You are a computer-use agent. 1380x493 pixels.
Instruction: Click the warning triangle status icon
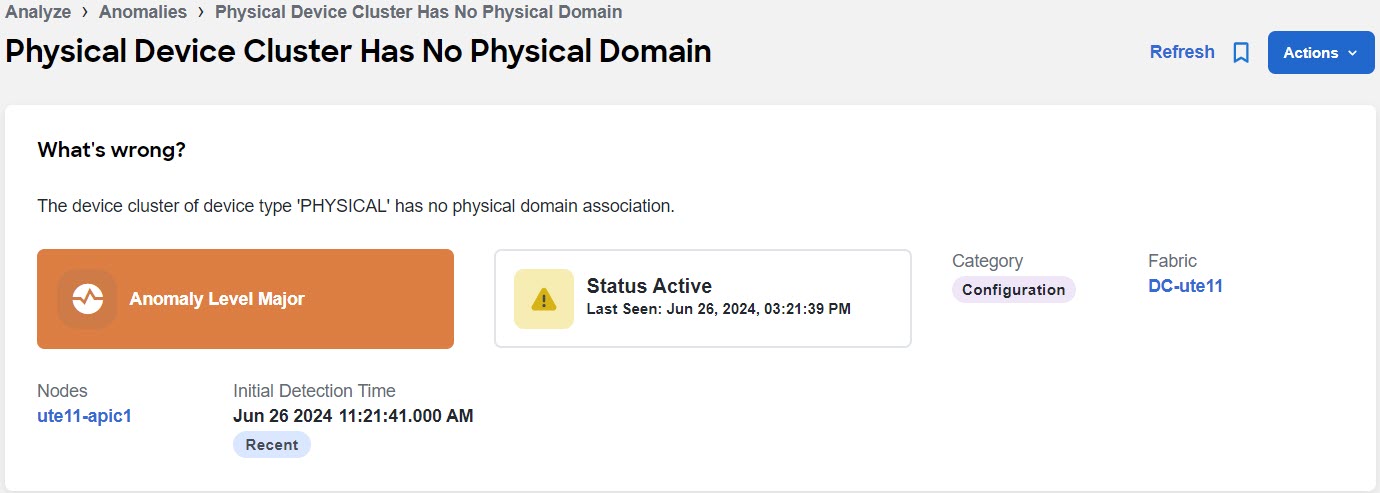click(544, 299)
